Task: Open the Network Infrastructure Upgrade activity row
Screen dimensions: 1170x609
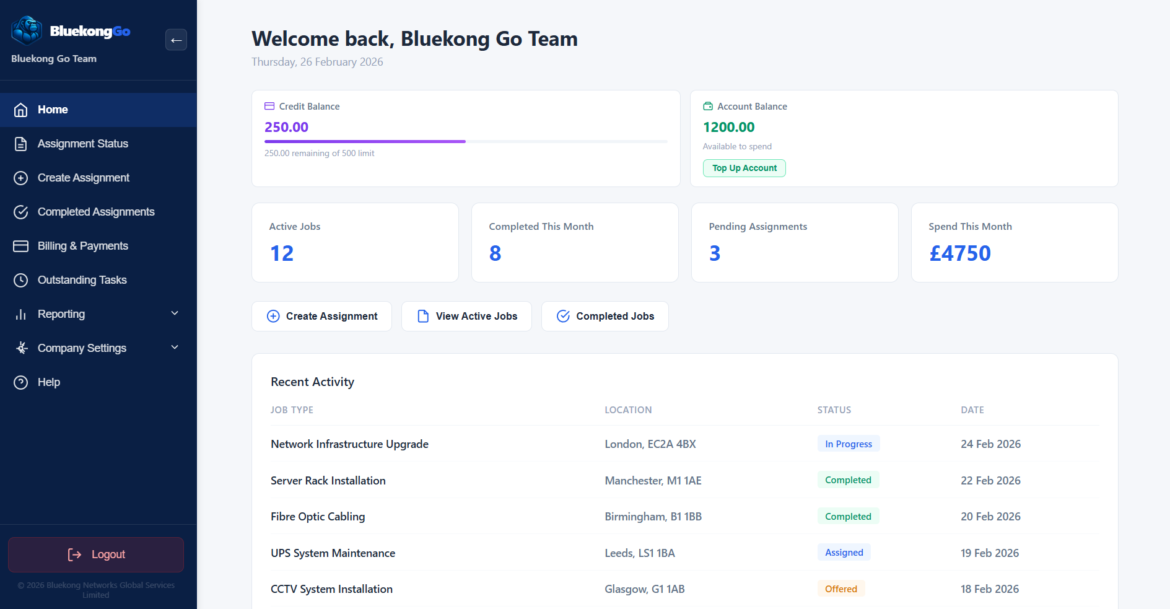Action: (x=349, y=444)
